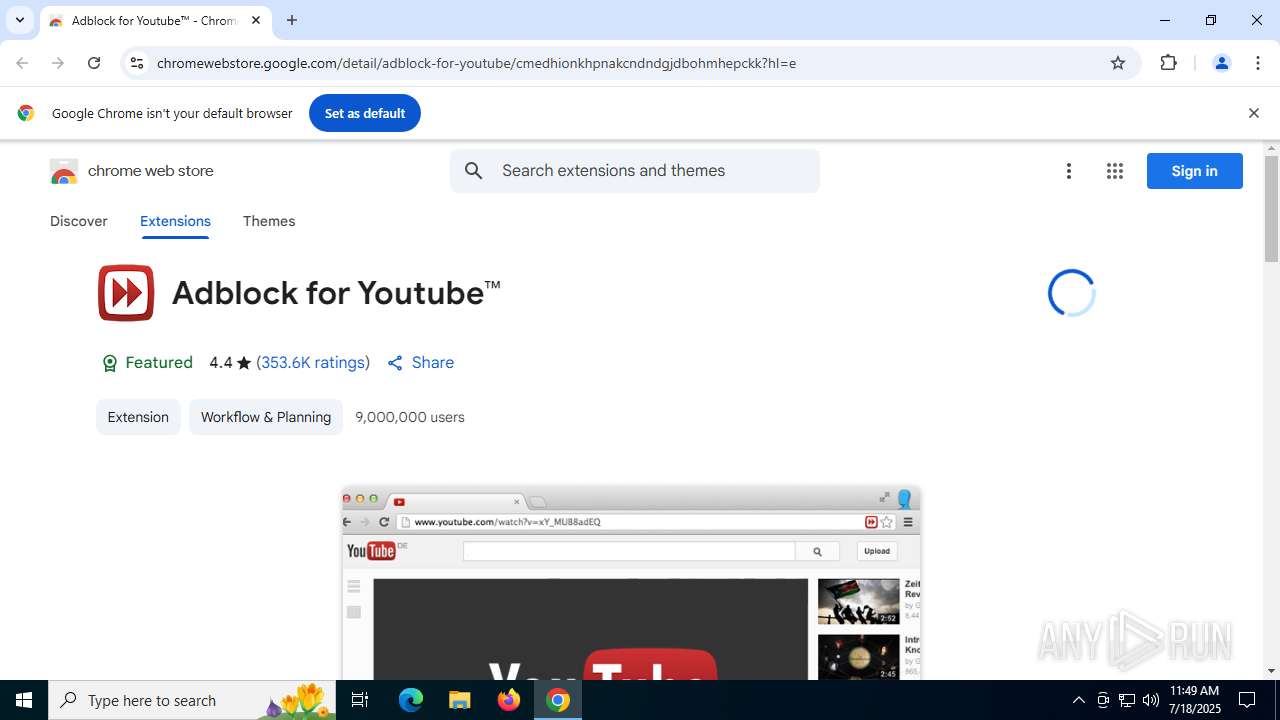
Task: Click the Featured badge
Action: click(x=147, y=363)
